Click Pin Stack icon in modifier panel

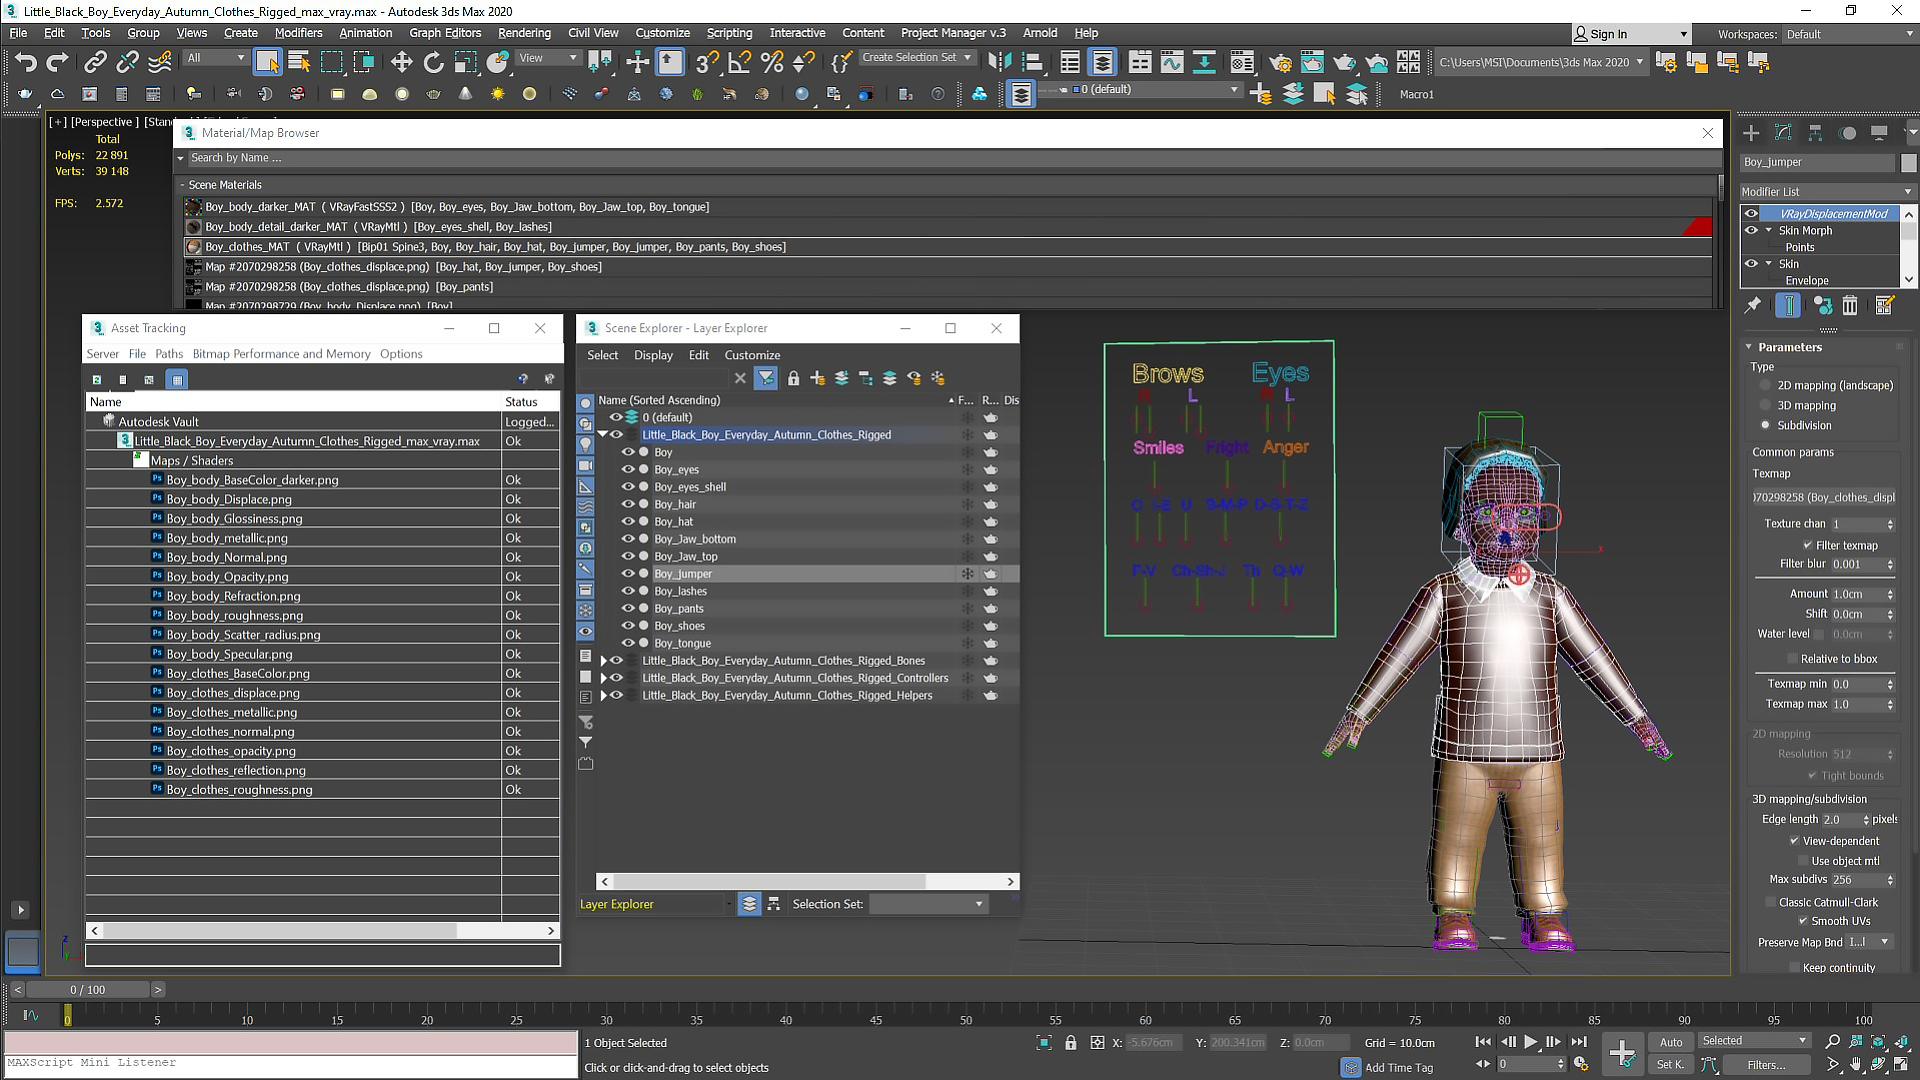pyautogui.click(x=1753, y=306)
